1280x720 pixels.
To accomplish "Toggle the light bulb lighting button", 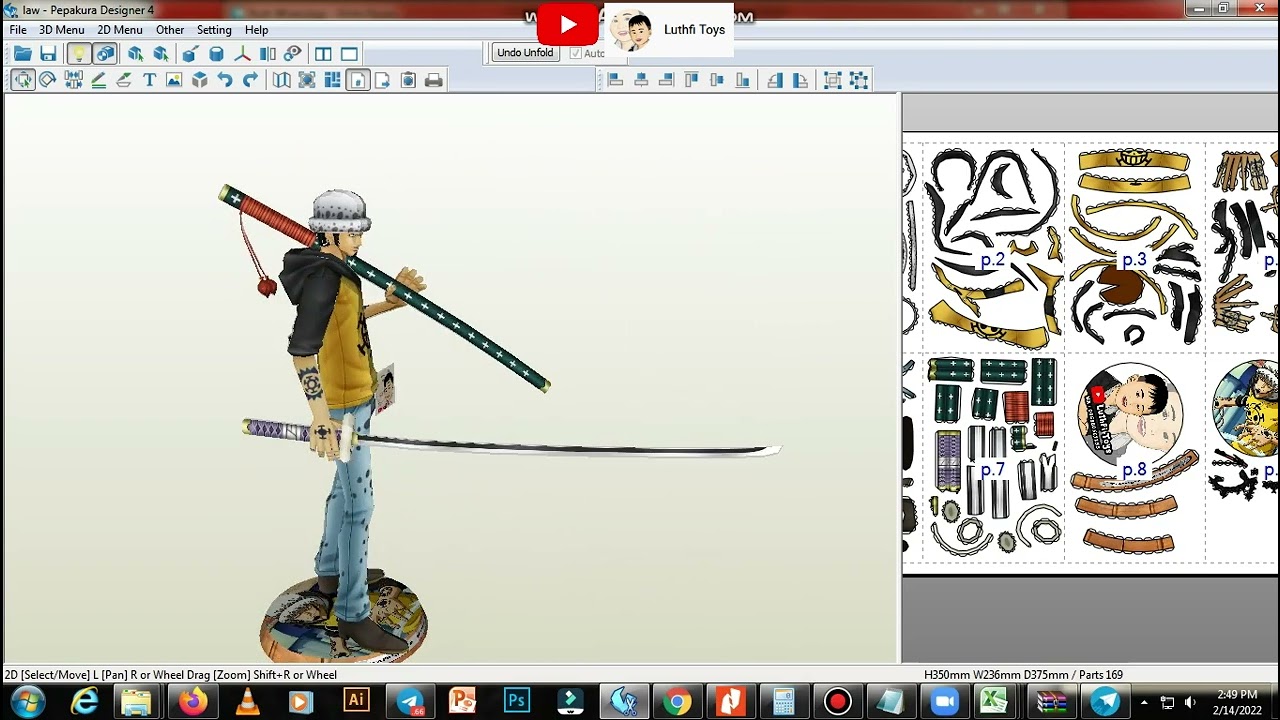I will point(78,54).
